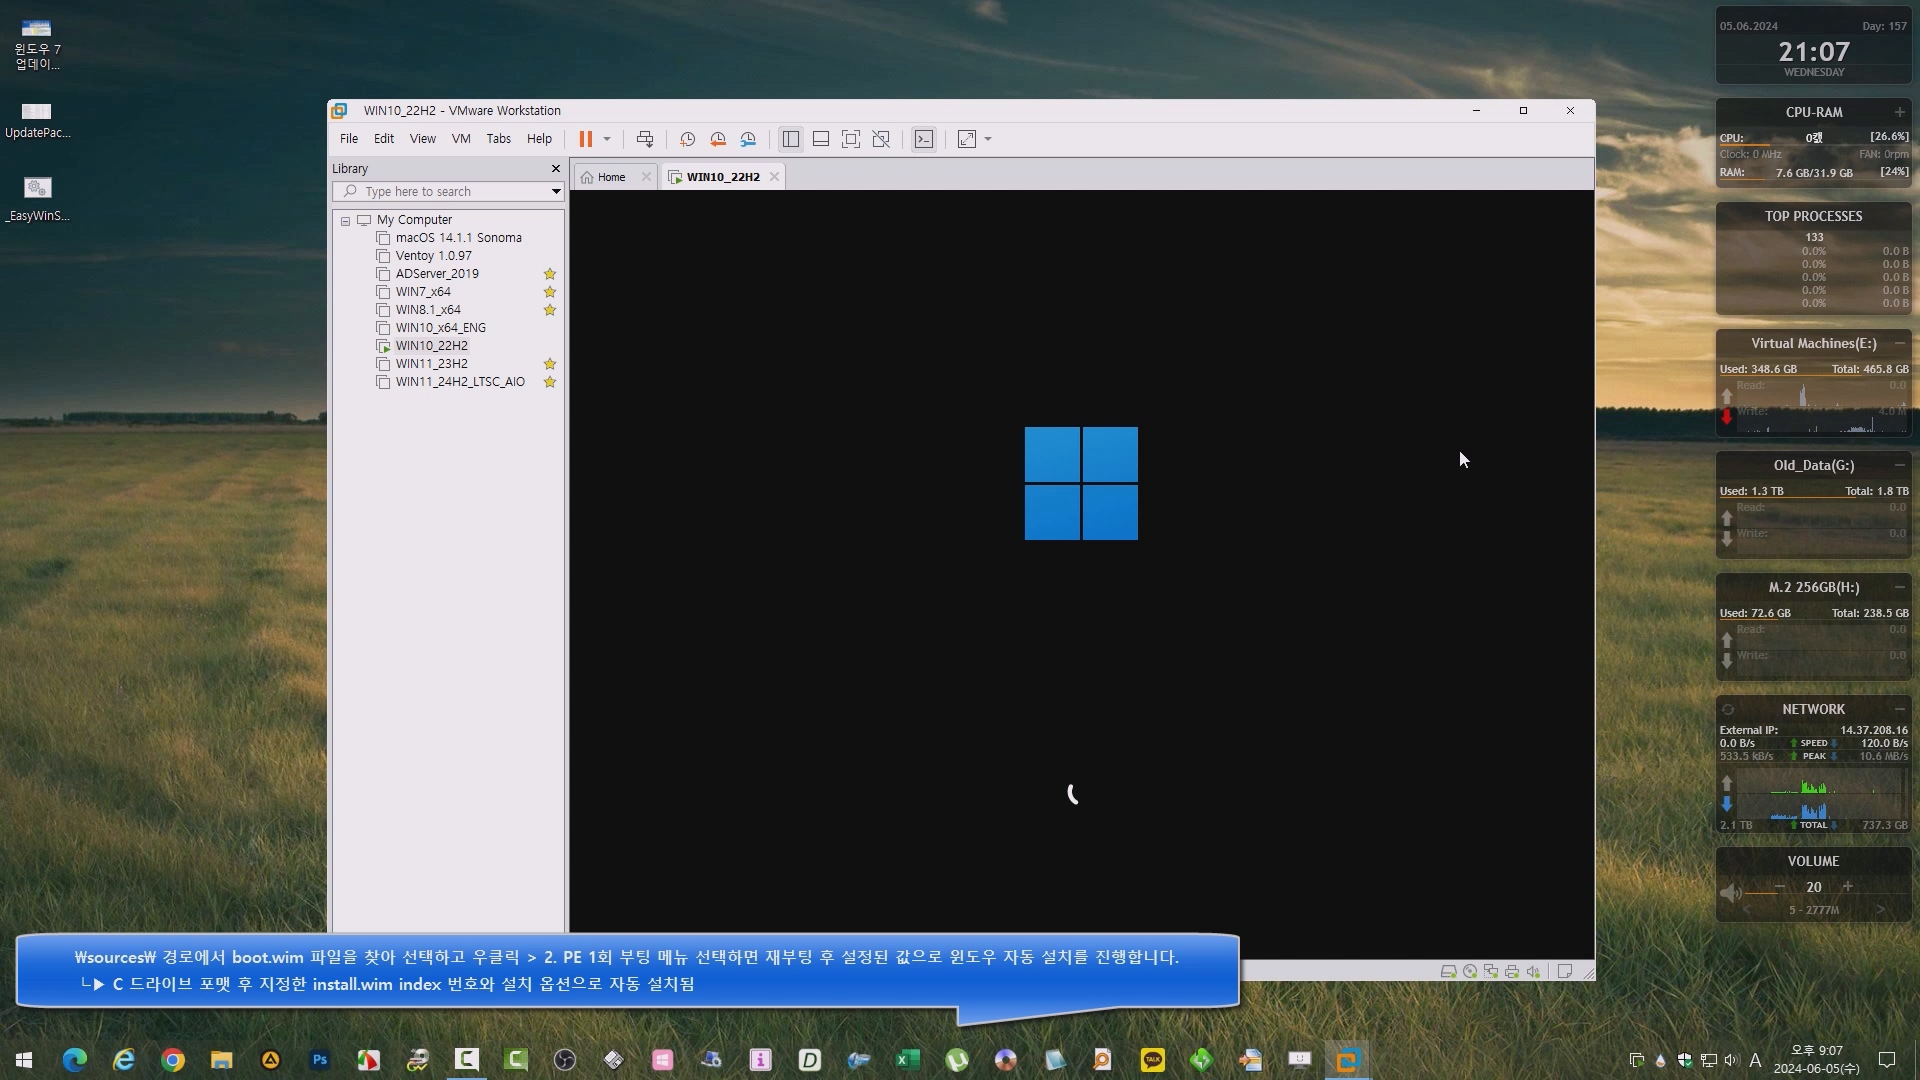The width and height of the screenshot is (1920, 1080).
Task: Toggle the library sidebar view
Action: [x=791, y=139]
